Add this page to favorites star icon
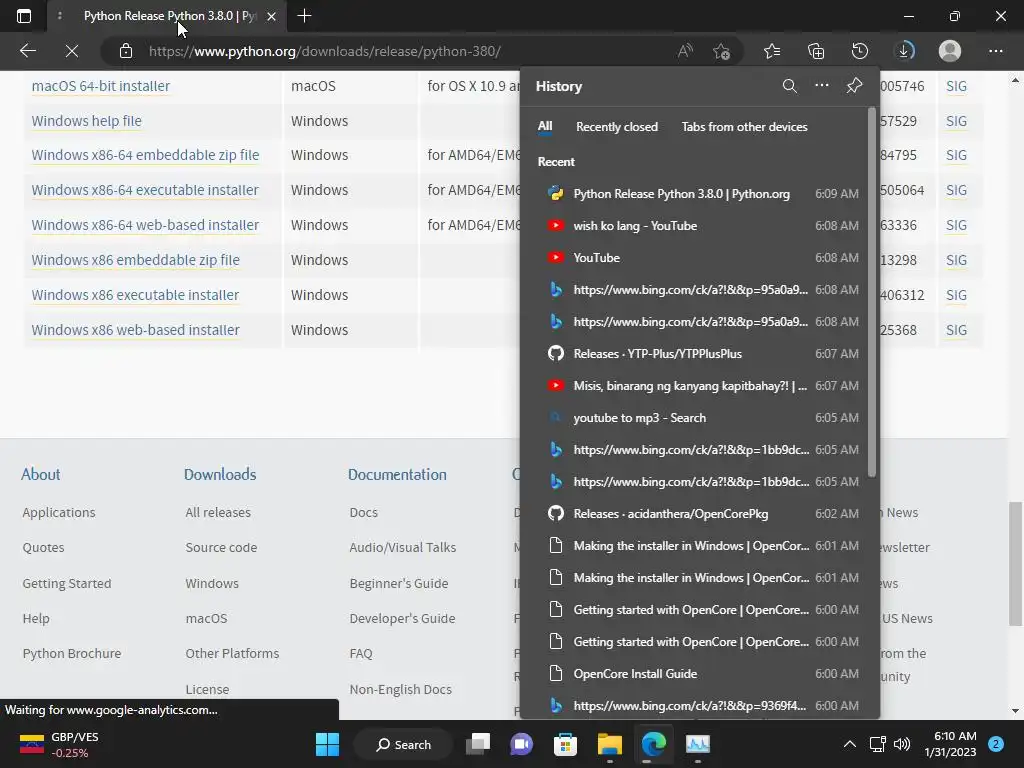The image size is (1024, 768). point(722,51)
